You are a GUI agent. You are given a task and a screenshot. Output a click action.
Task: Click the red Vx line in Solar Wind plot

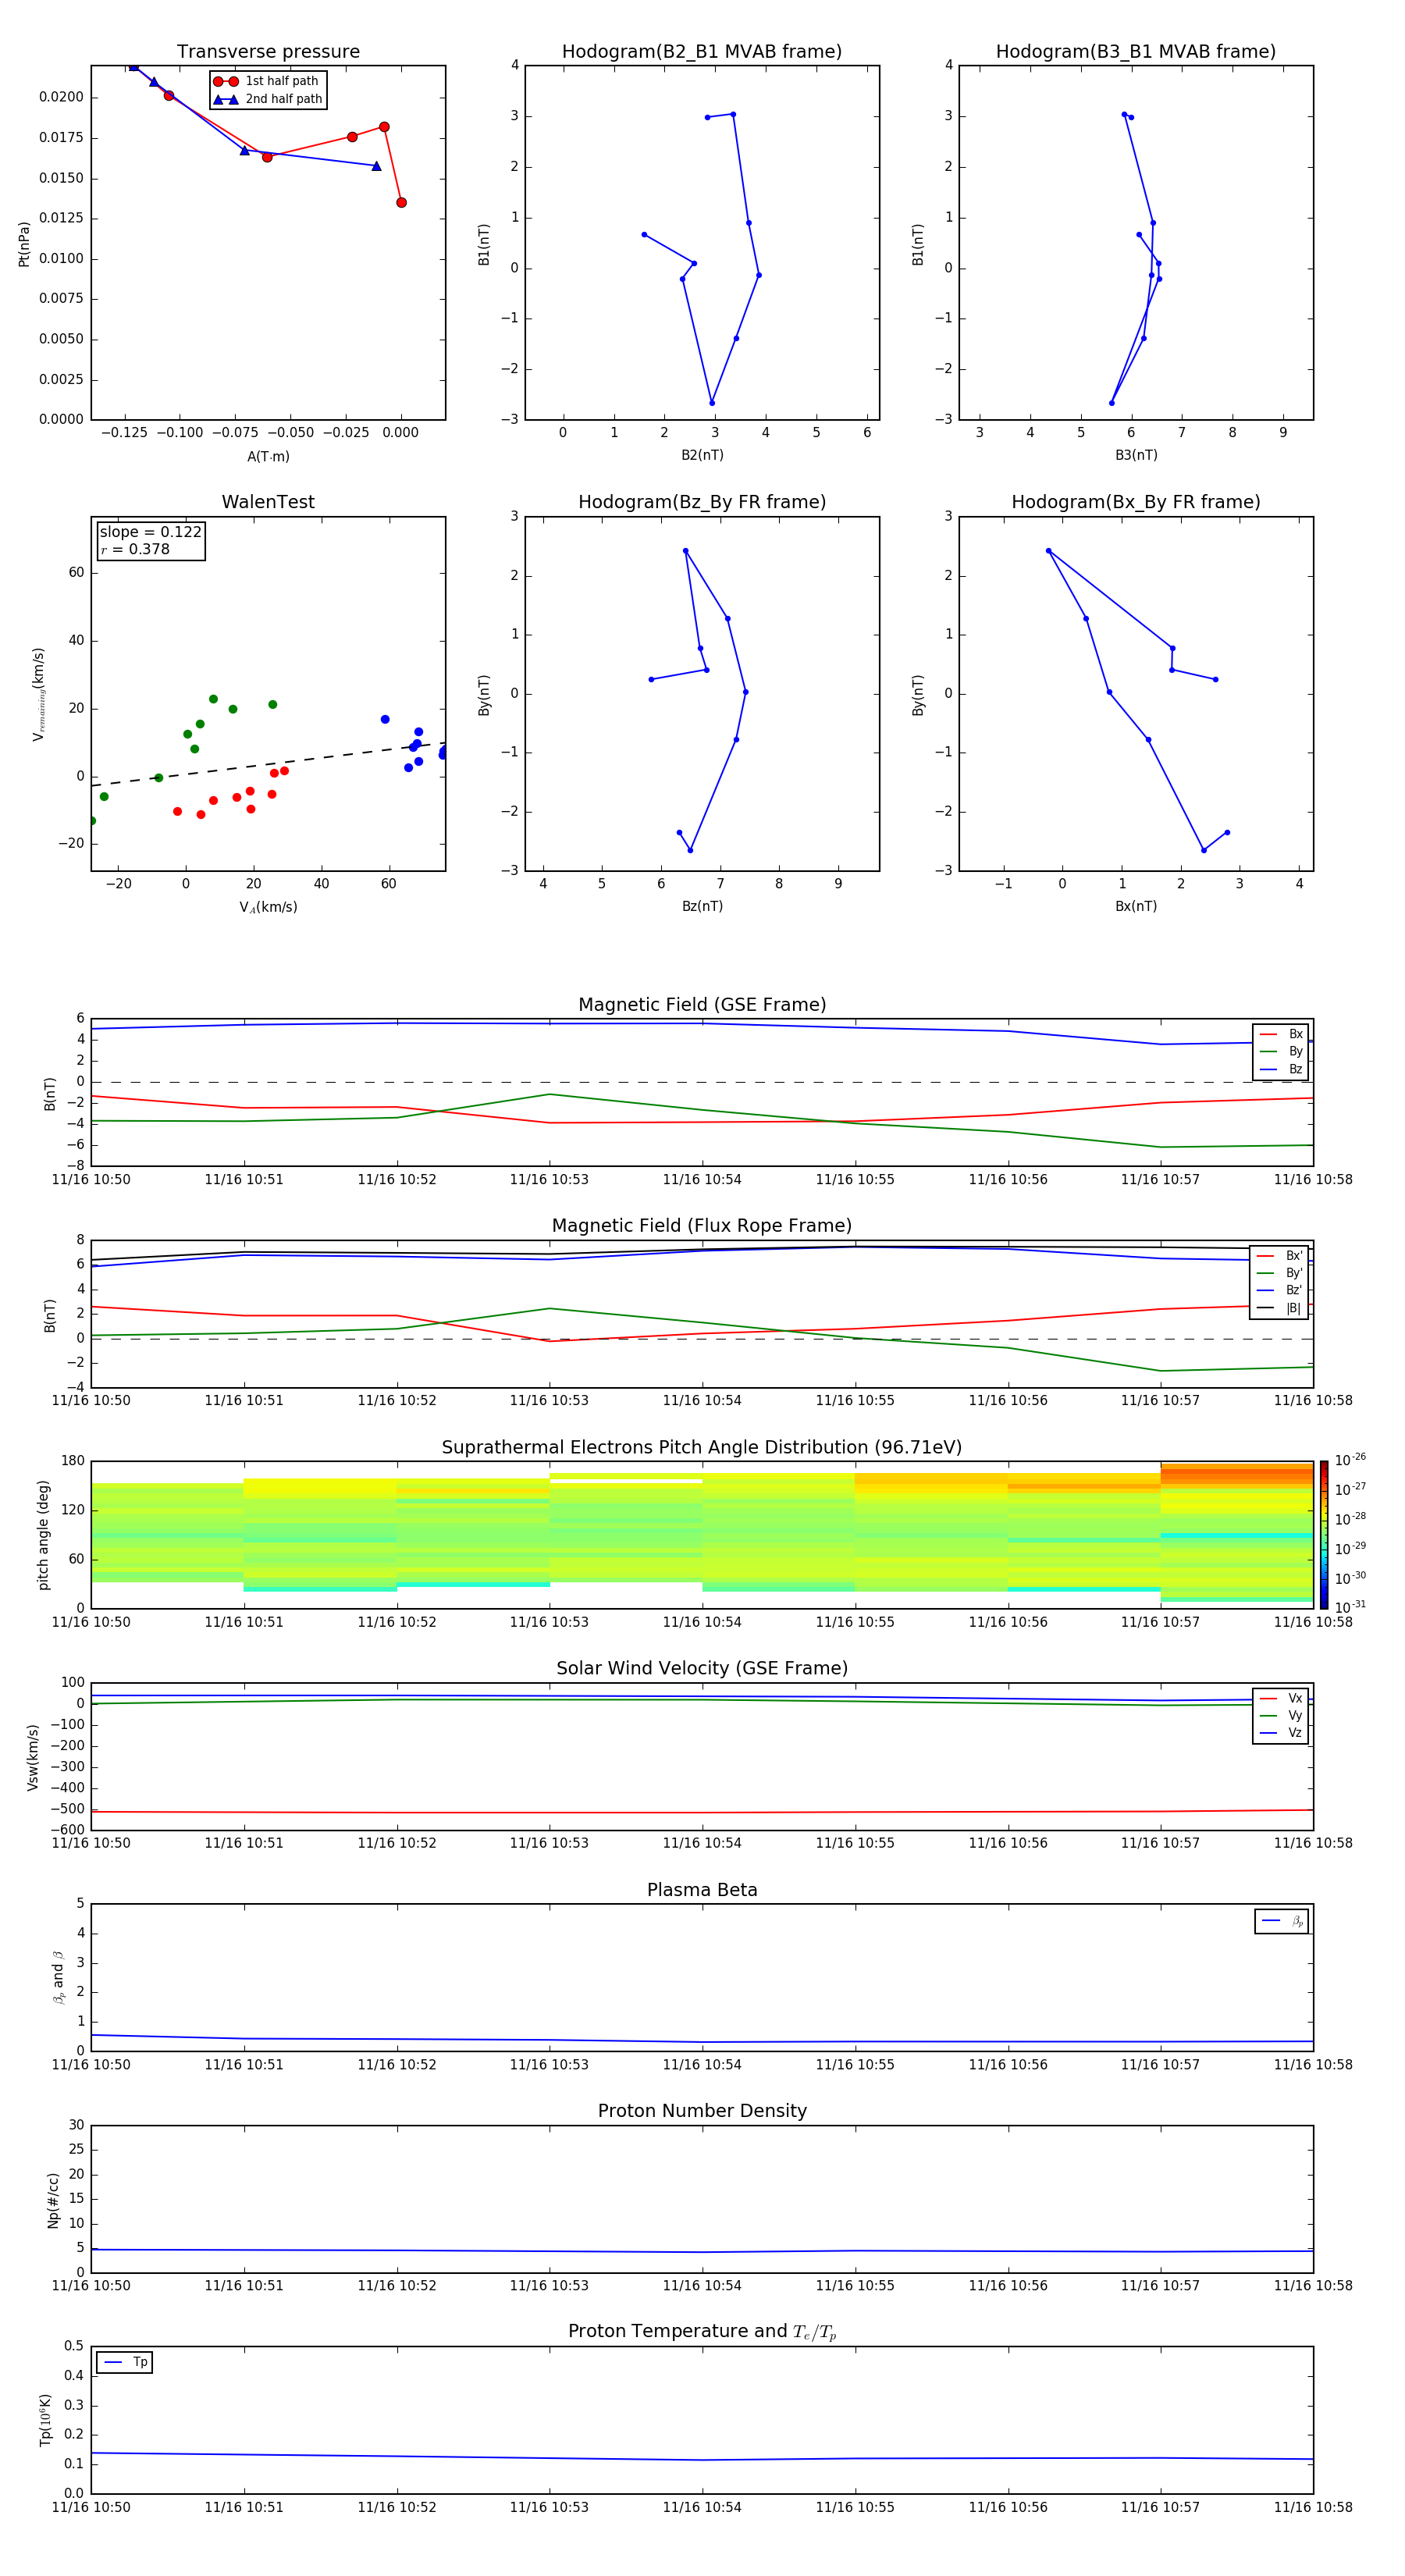pos(702,1812)
